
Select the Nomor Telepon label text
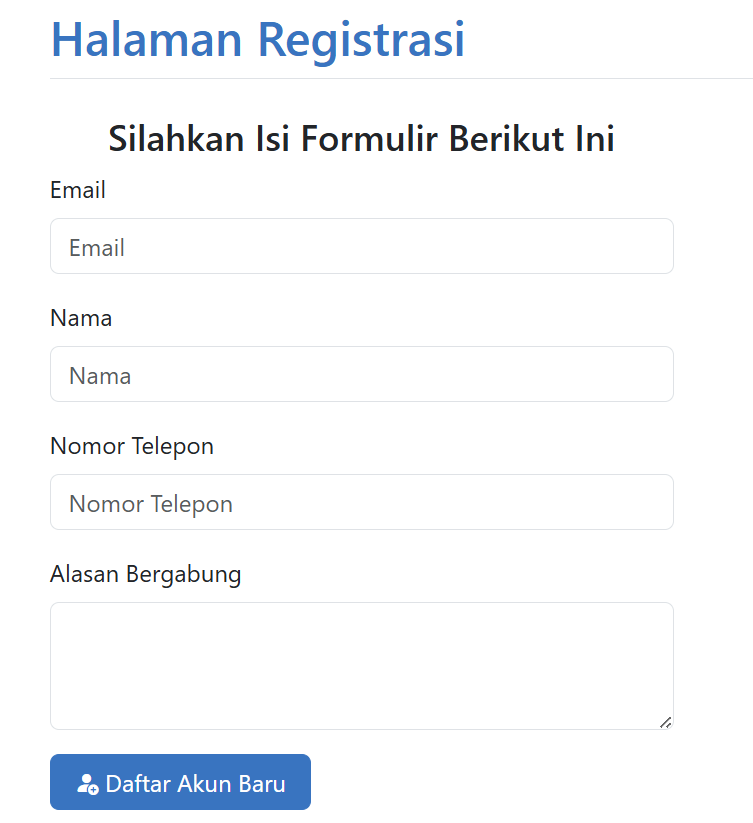(x=131, y=446)
